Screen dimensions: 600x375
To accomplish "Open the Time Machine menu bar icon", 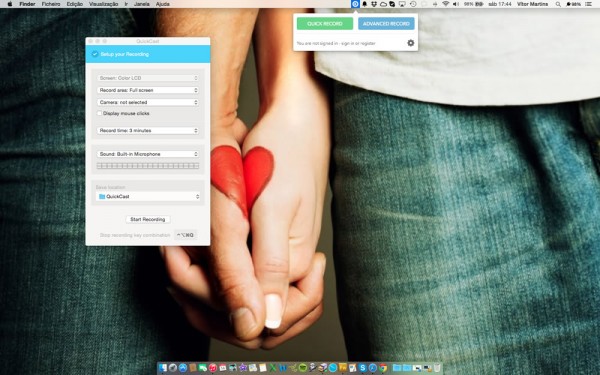I will click(x=413, y=4).
